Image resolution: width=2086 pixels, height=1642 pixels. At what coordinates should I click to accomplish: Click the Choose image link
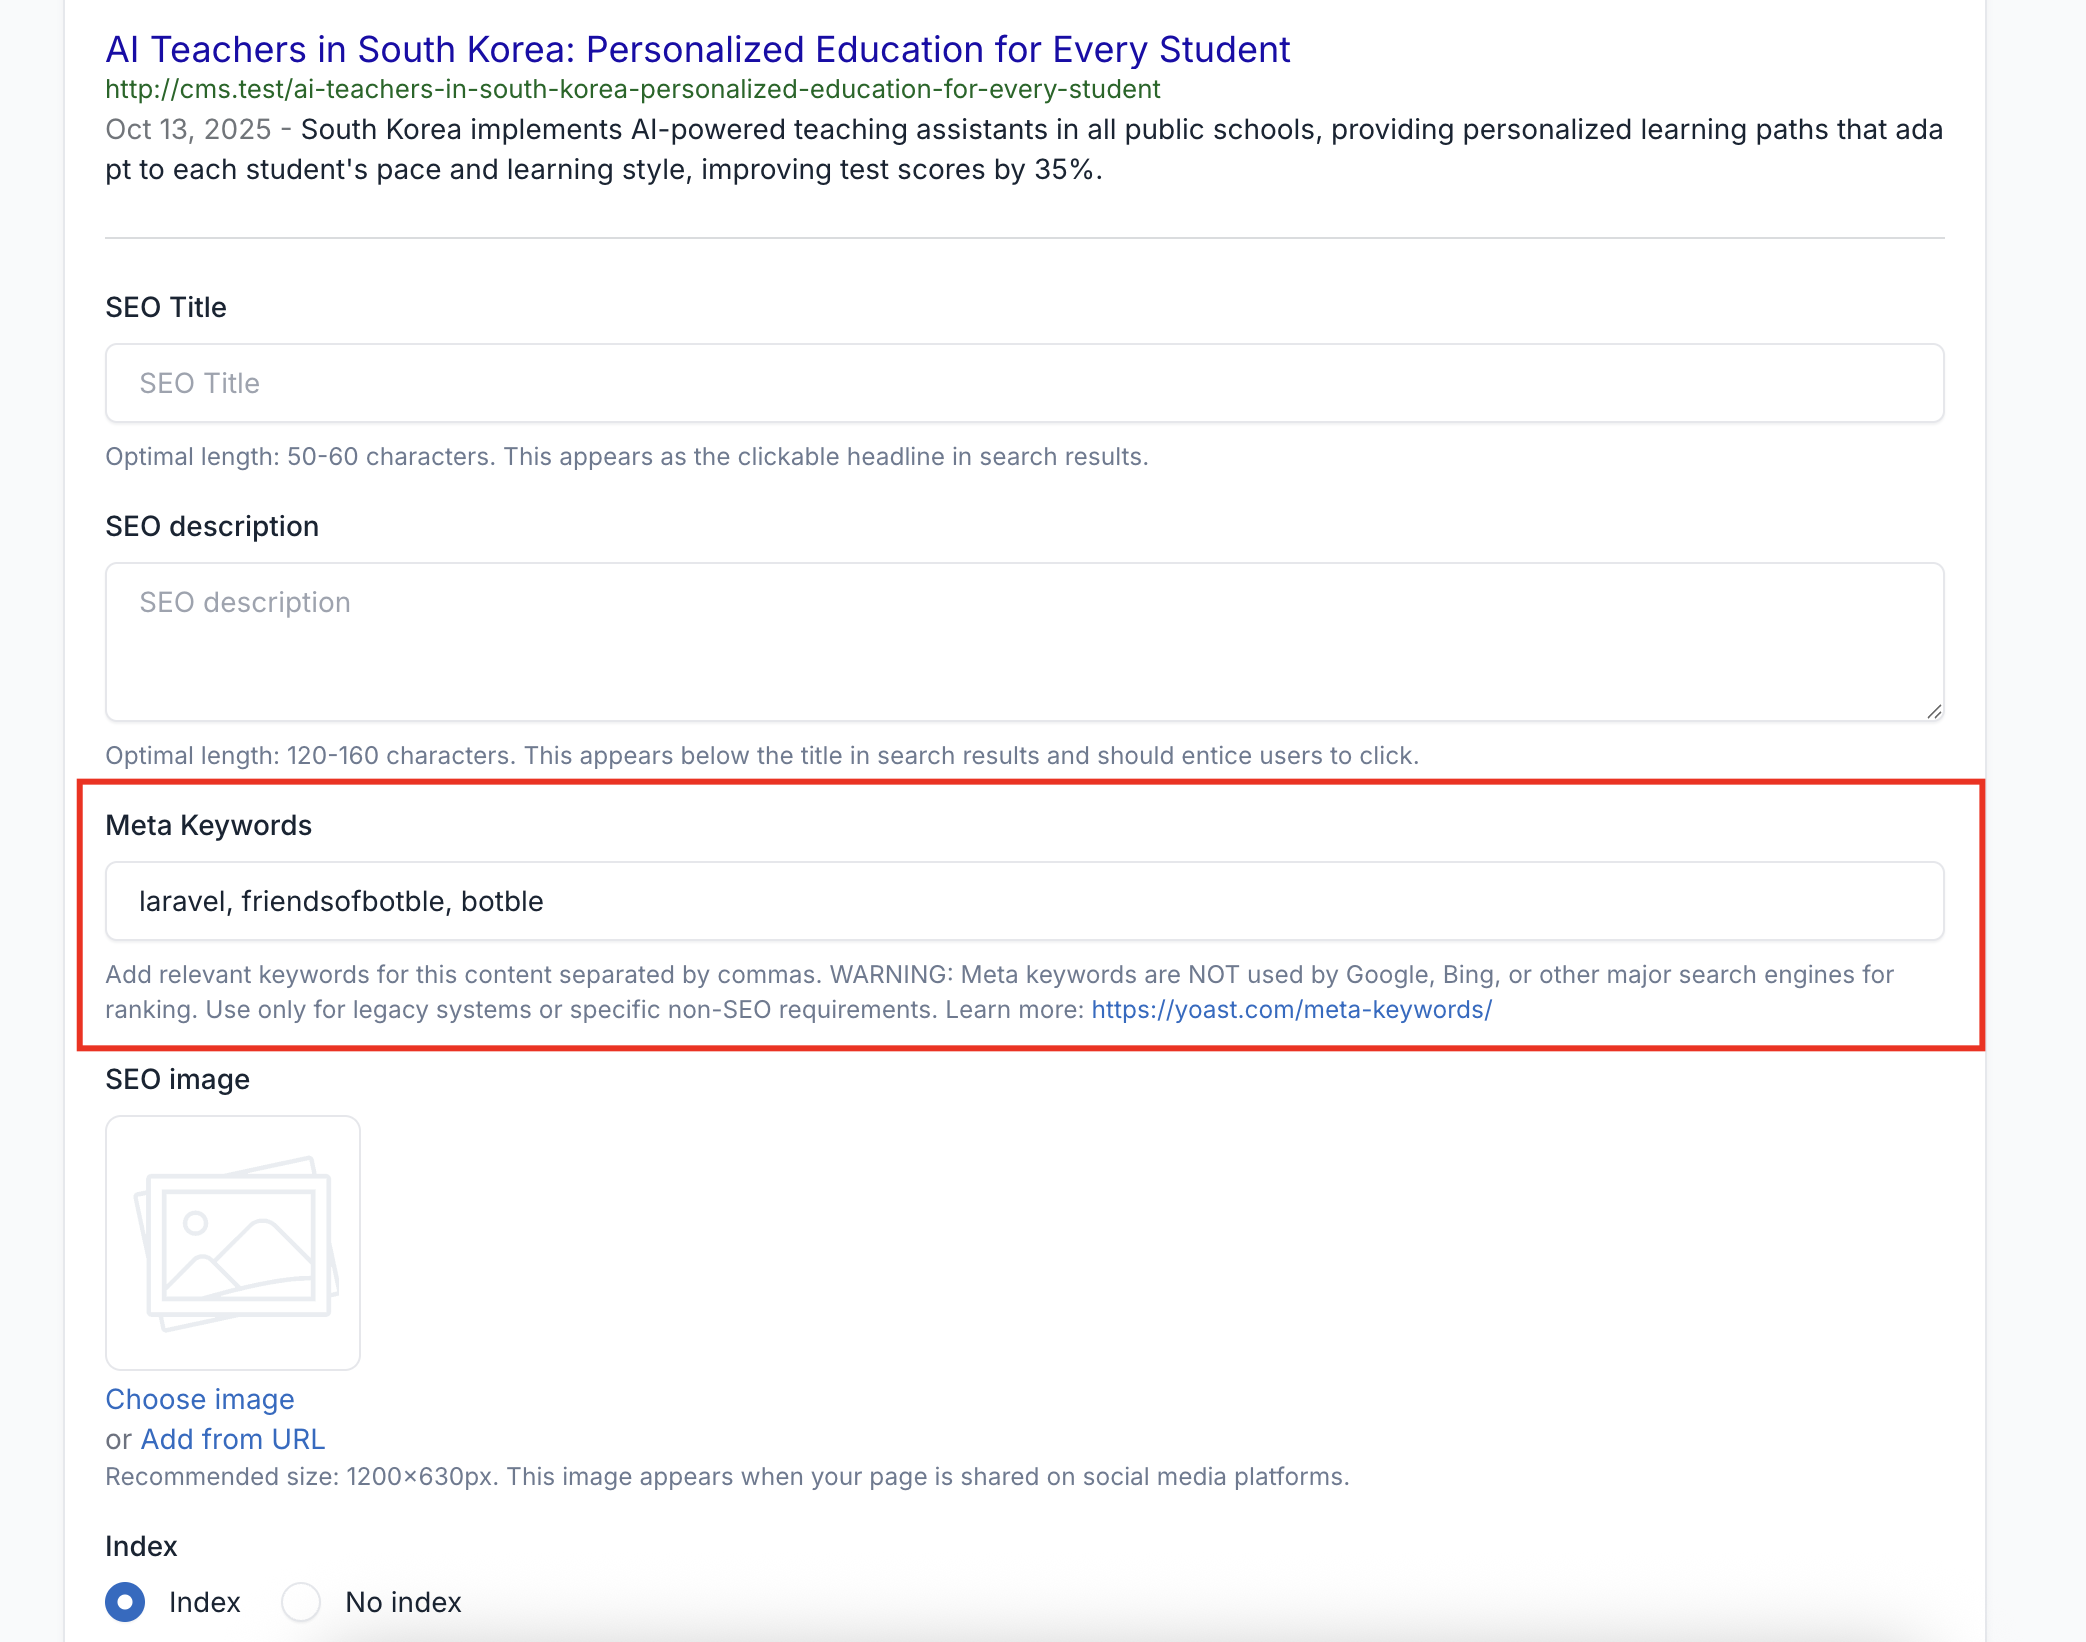200,1399
